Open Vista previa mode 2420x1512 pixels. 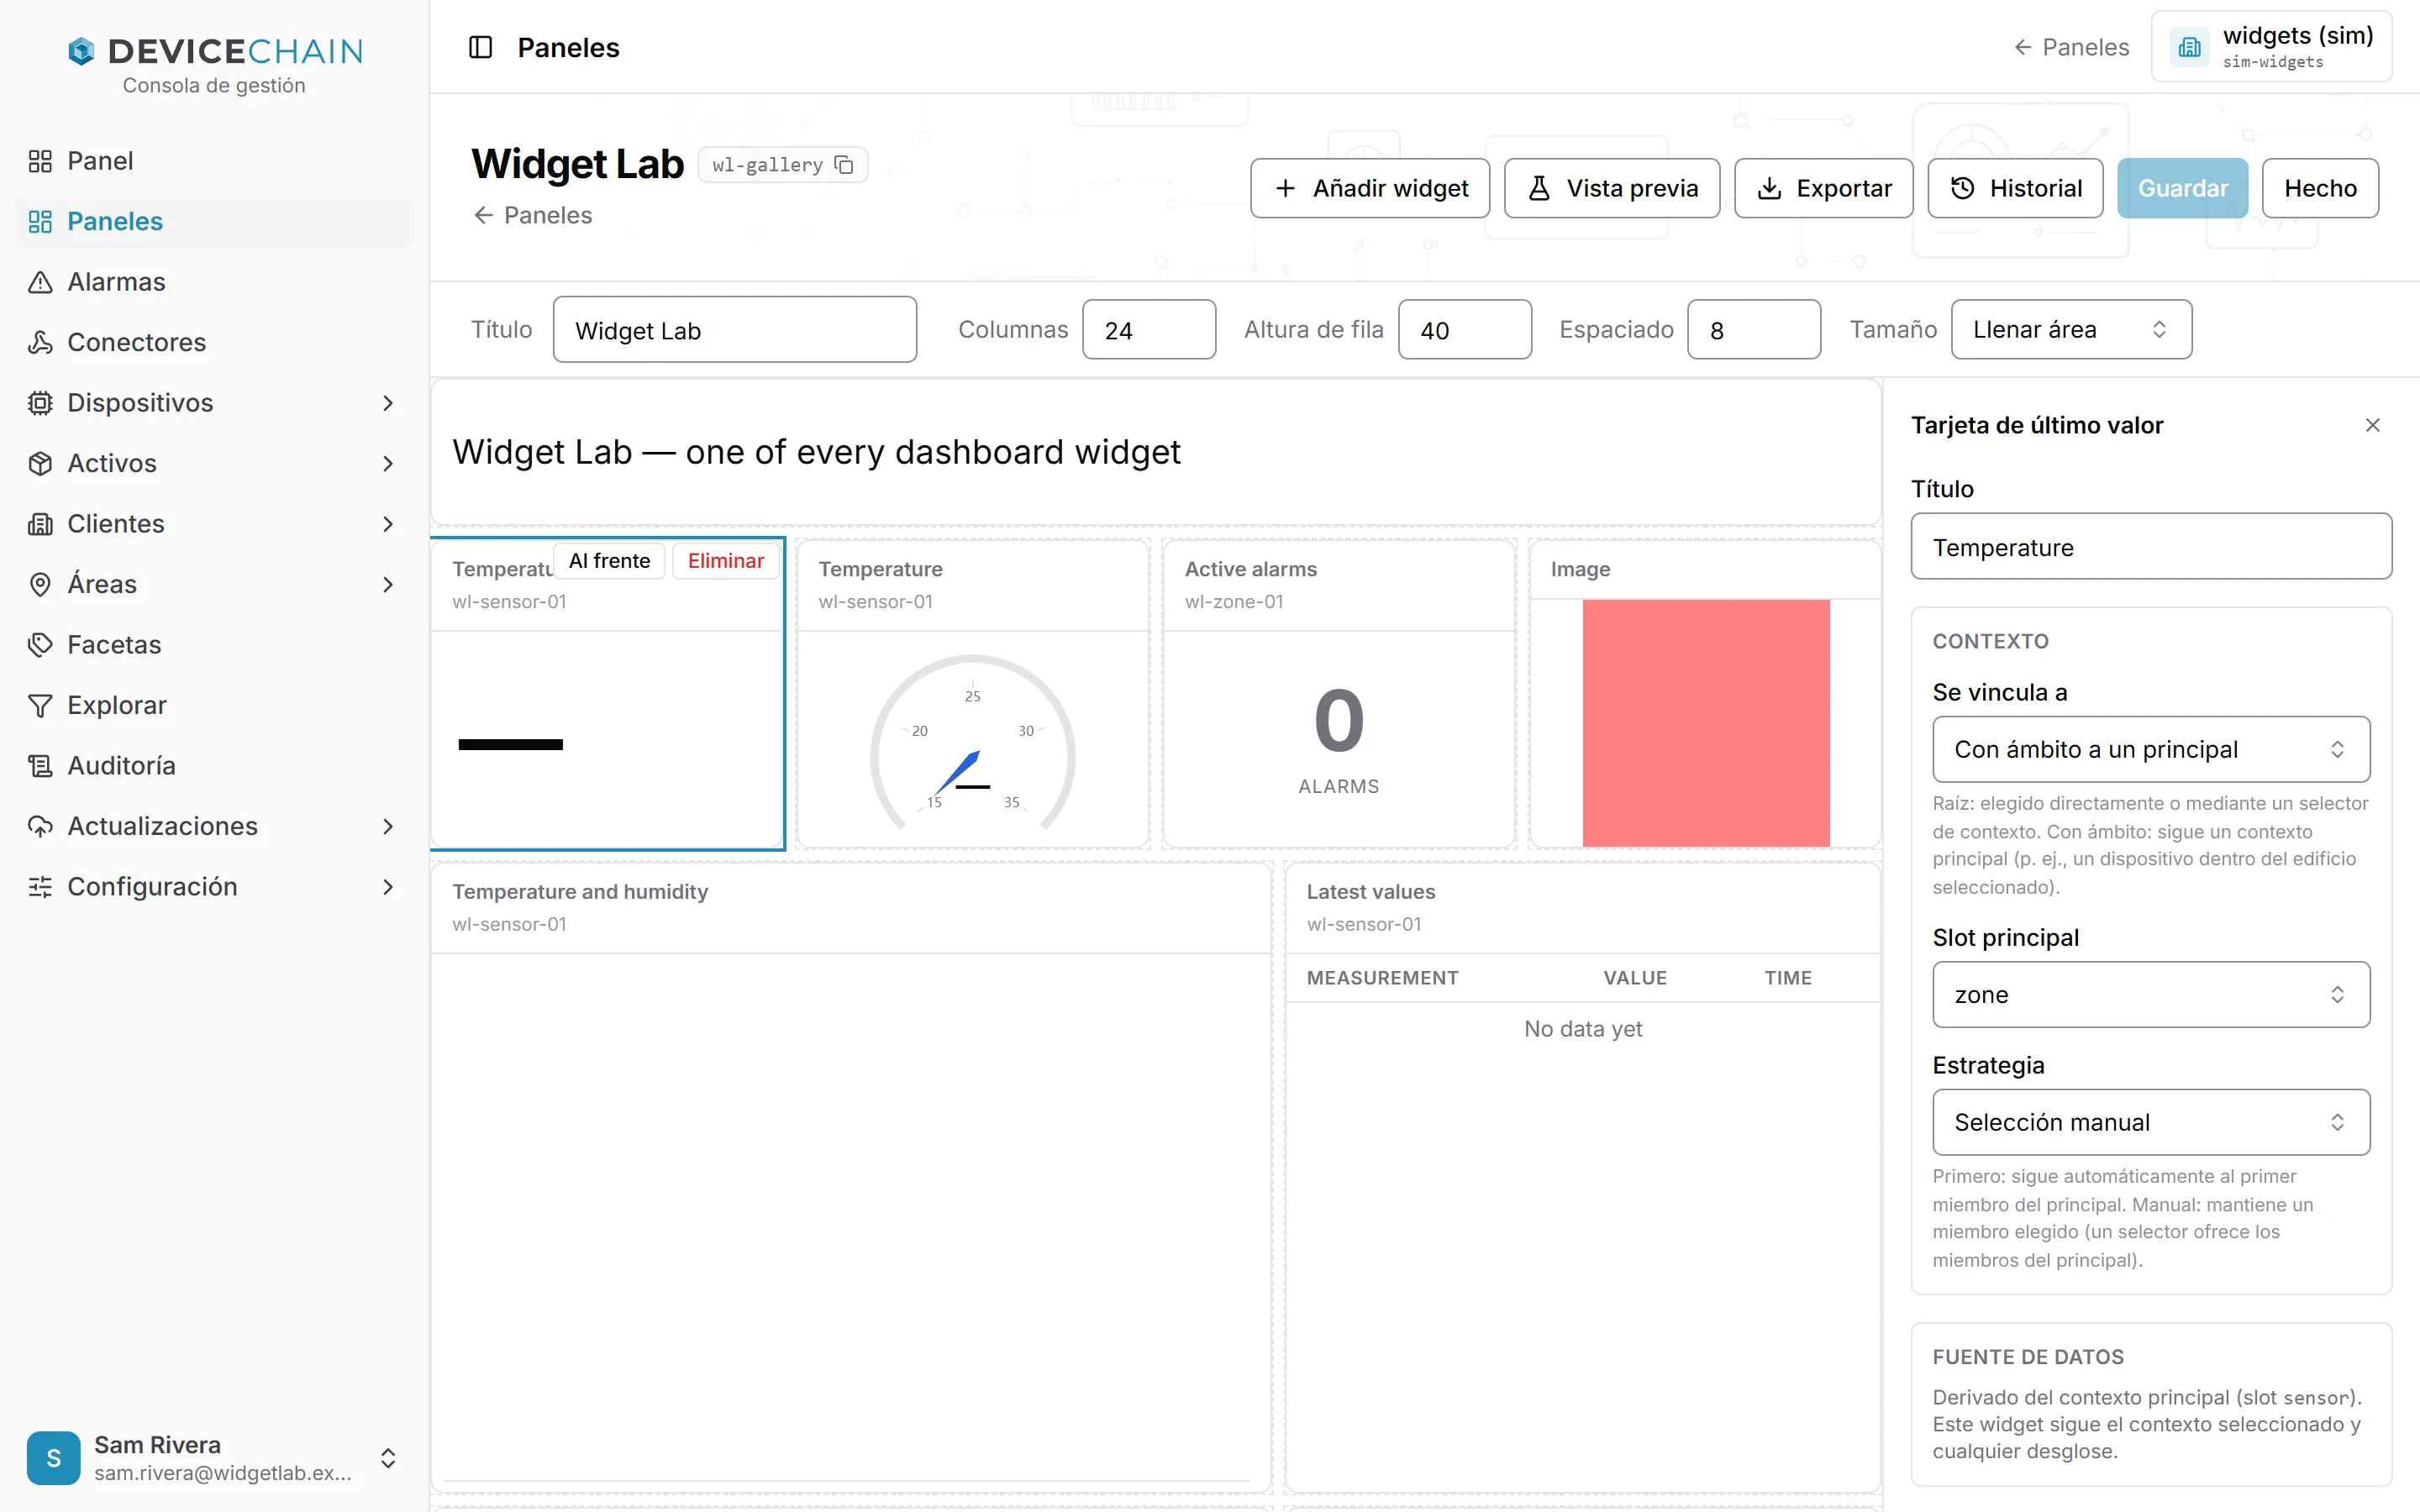(1612, 188)
